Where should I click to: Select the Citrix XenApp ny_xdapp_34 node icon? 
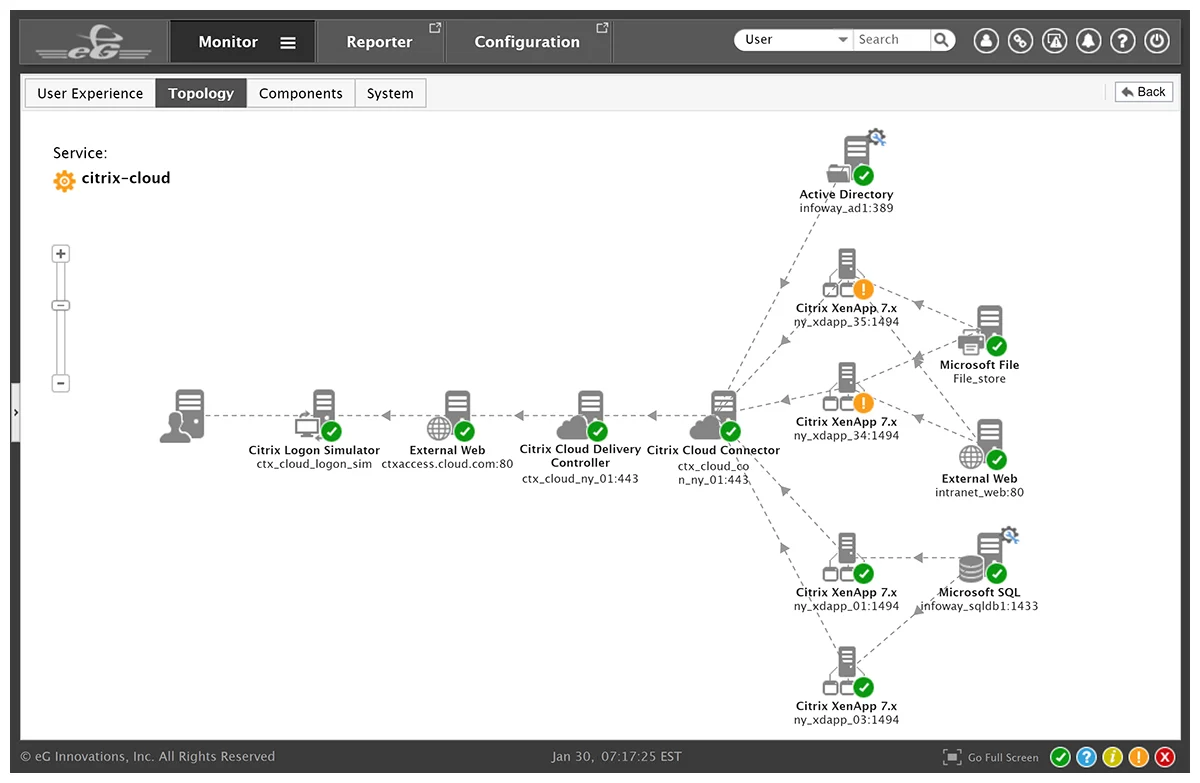(x=847, y=388)
